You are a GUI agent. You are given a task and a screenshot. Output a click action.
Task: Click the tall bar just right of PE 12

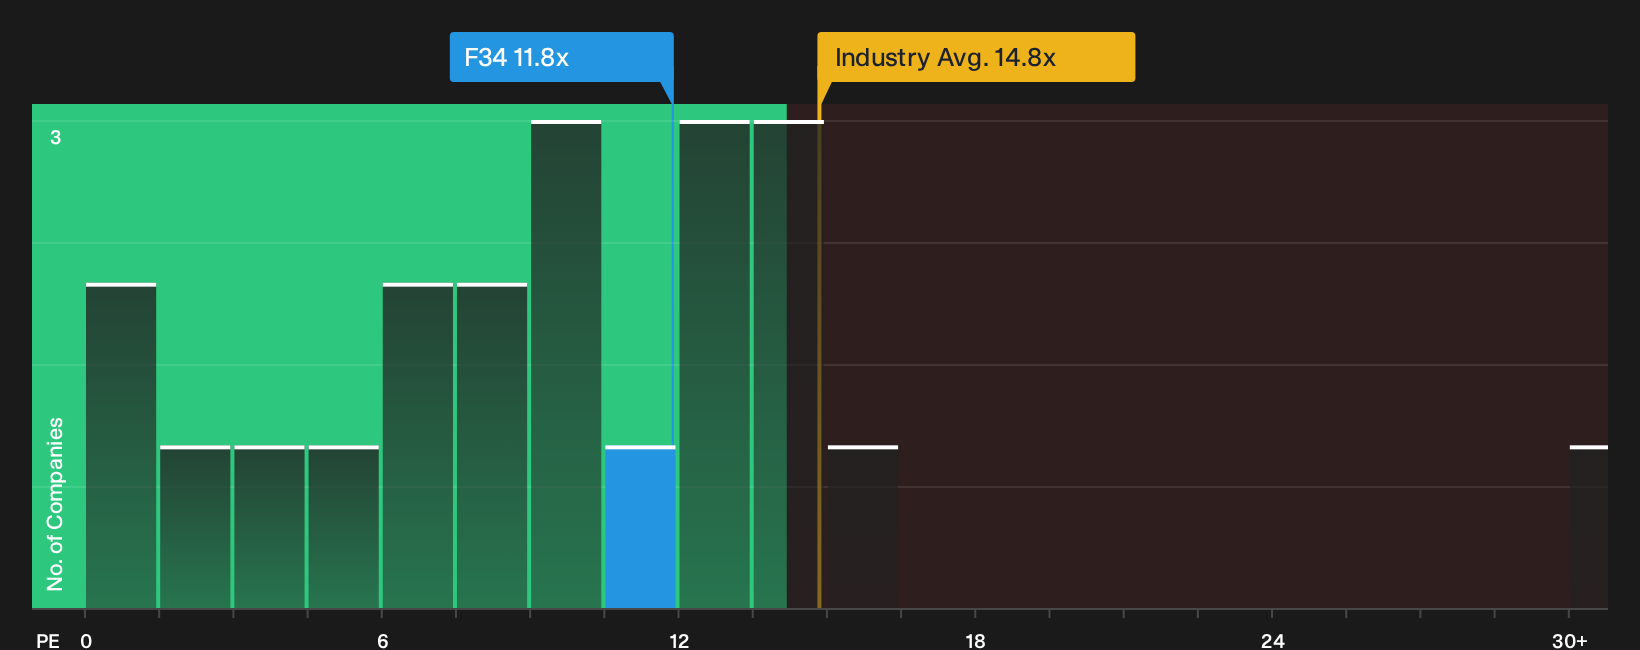[714, 364]
